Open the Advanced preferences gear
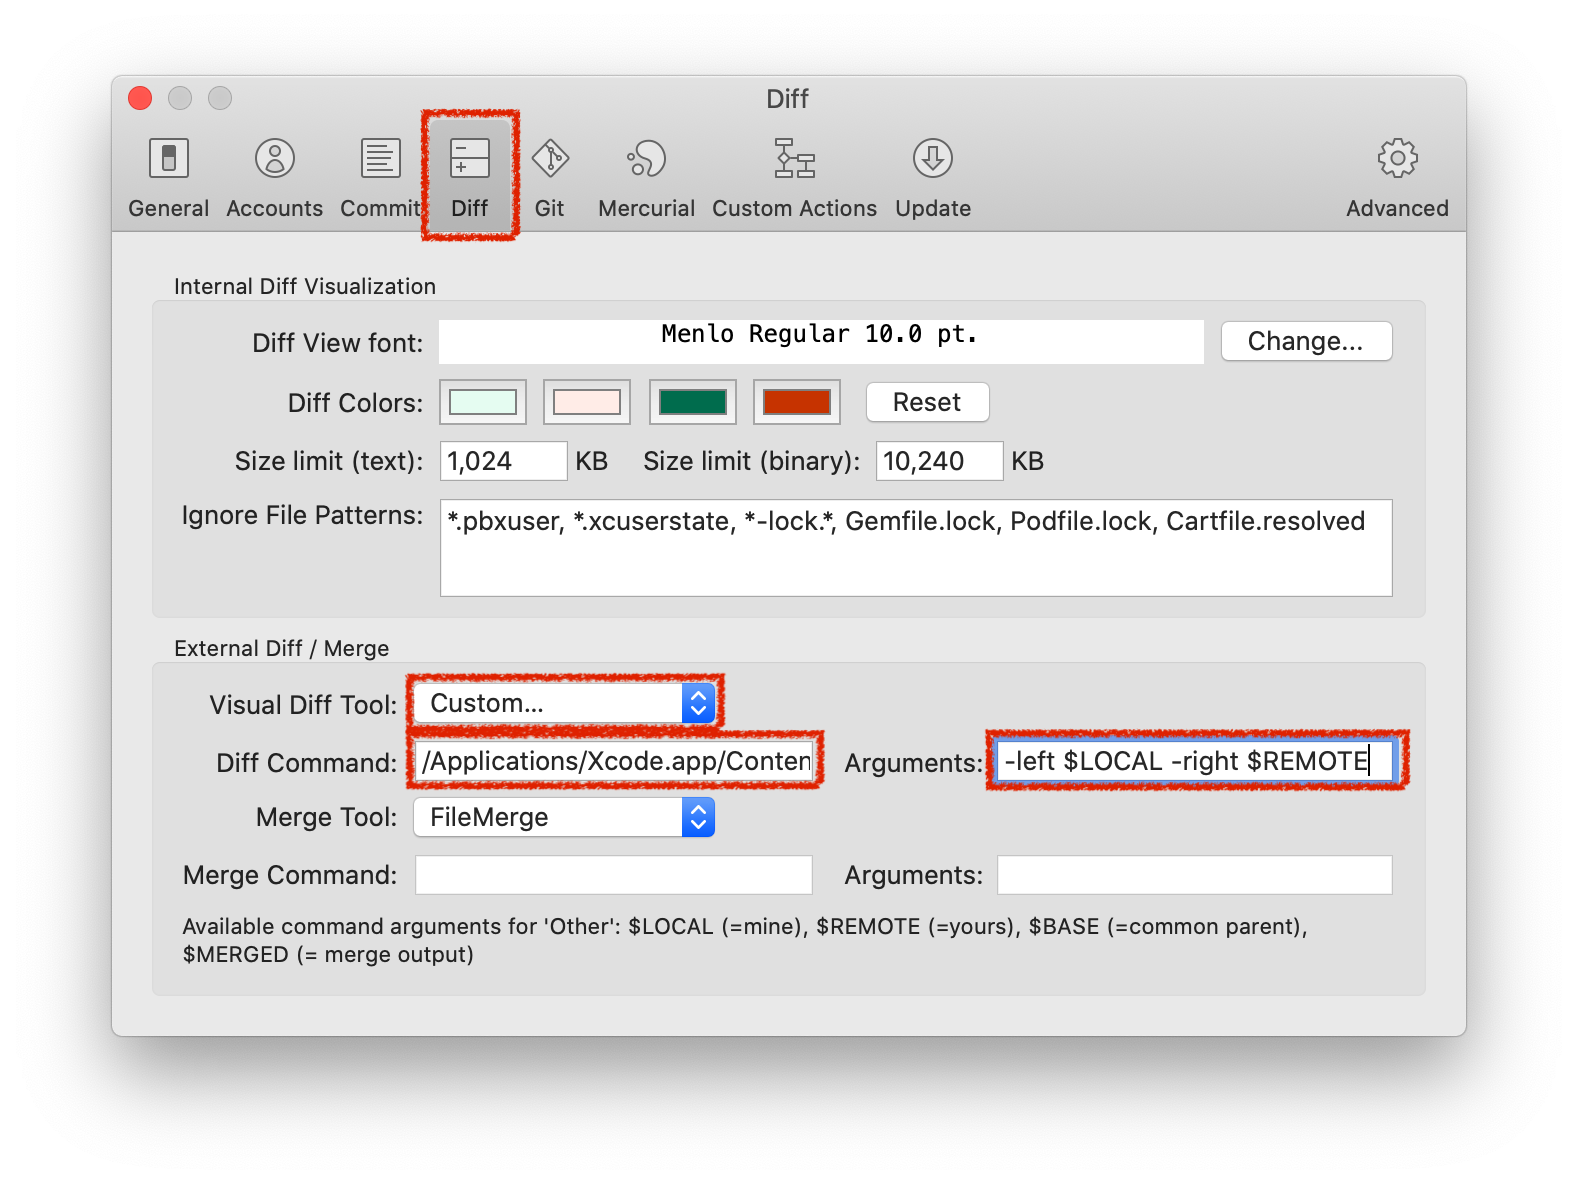Viewport: 1578px width, 1184px height. click(x=1397, y=178)
